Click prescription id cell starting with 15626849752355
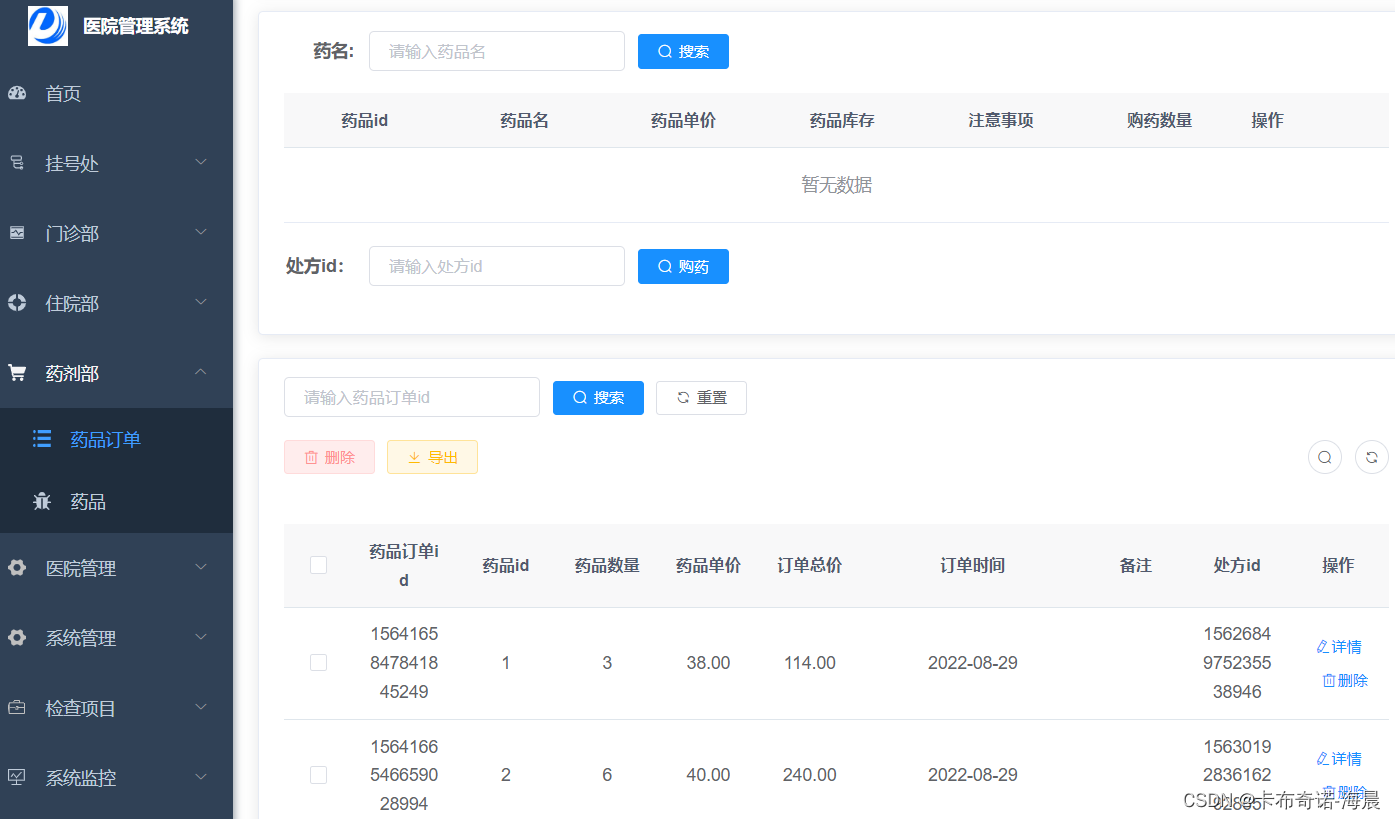1395x819 pixels. [1237, 663]
